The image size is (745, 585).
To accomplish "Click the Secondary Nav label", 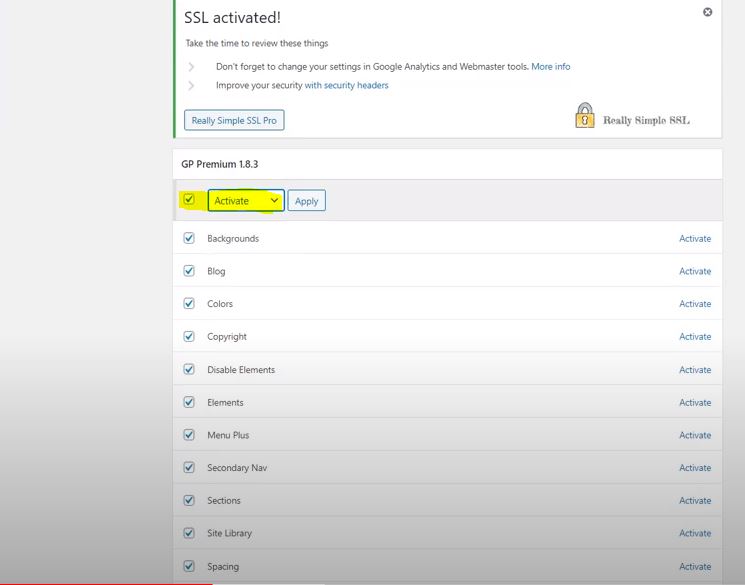I will 237,468.
